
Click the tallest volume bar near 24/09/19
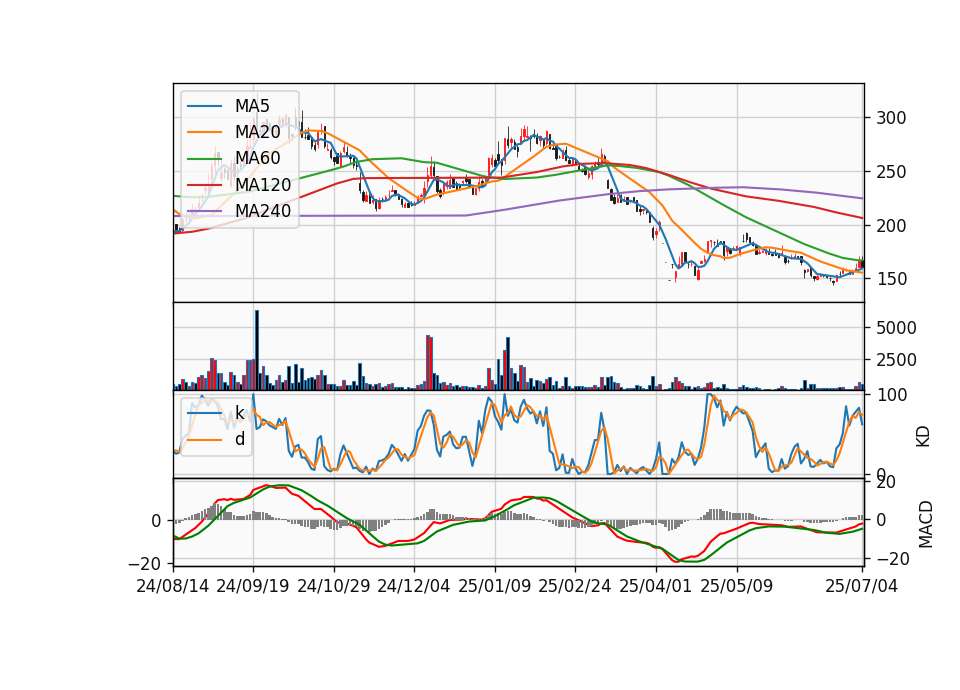257,350
